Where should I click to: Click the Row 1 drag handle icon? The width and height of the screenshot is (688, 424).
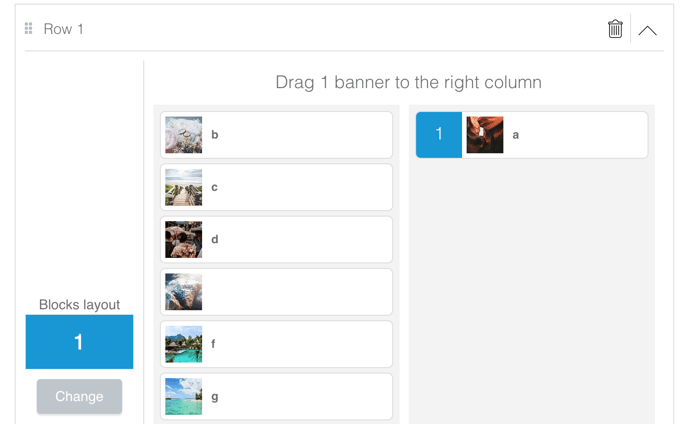28,29
